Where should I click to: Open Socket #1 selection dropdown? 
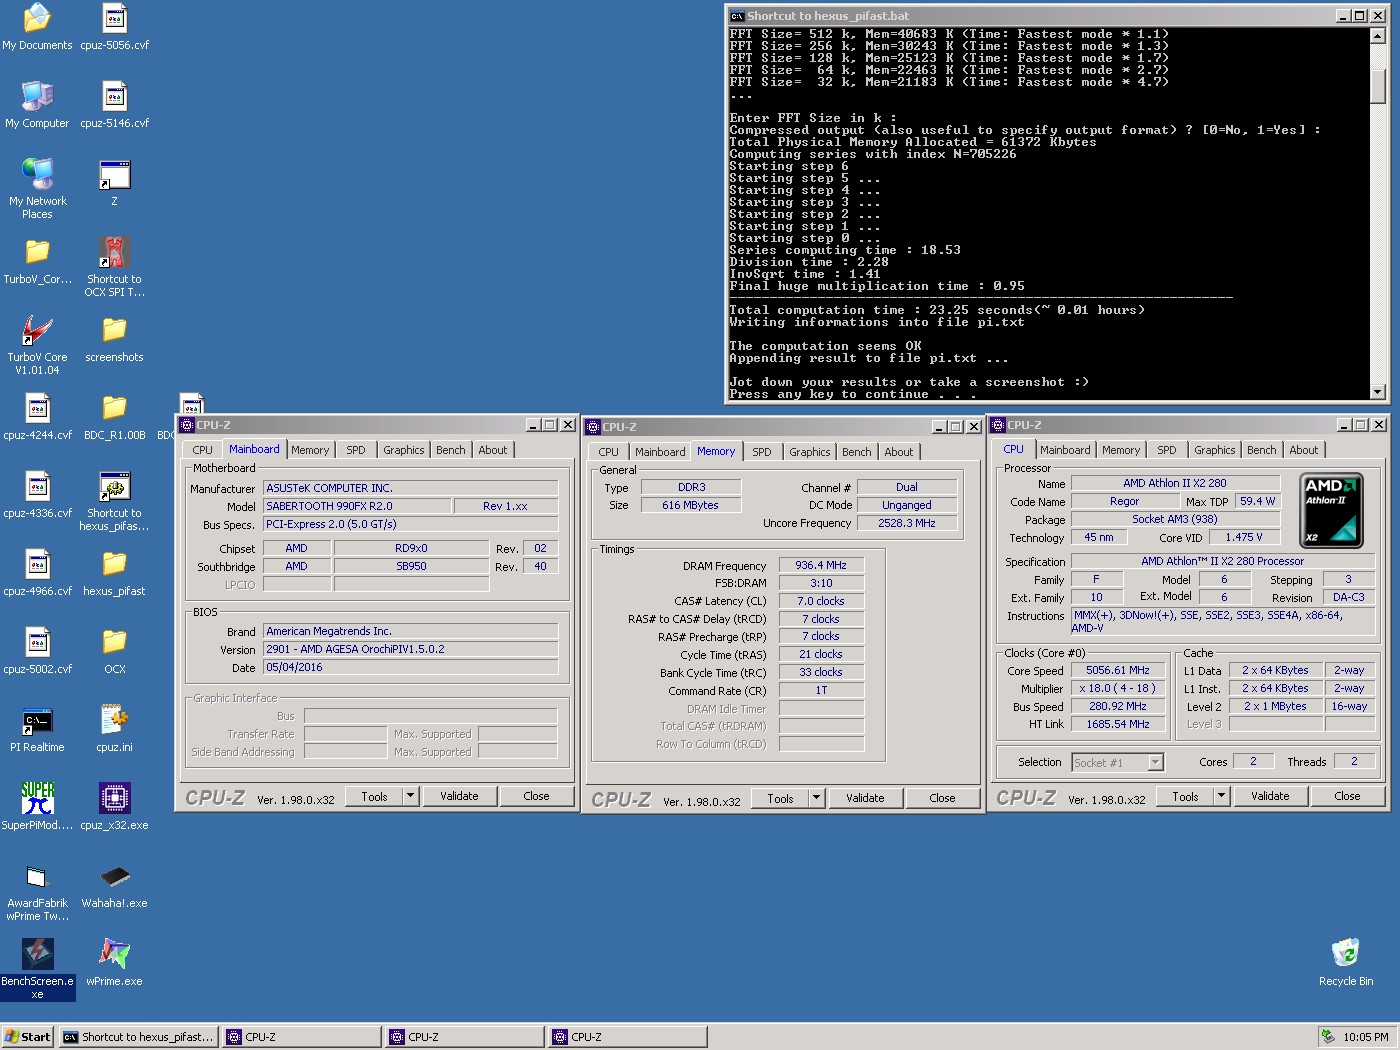(1155, 762)
